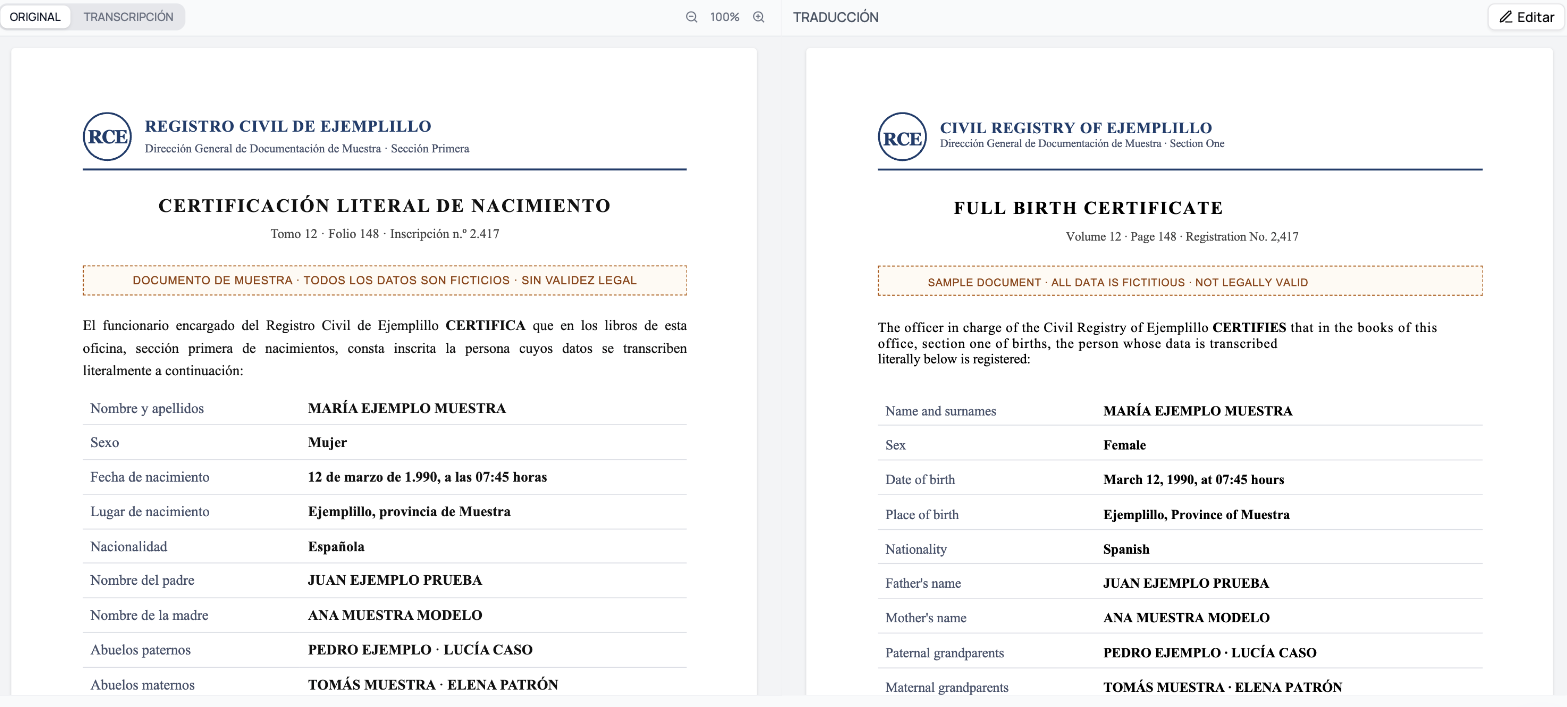The image size is (1567, 707).
Task: Click the 'Maternal grandparents' label
Action: point(947,688)
